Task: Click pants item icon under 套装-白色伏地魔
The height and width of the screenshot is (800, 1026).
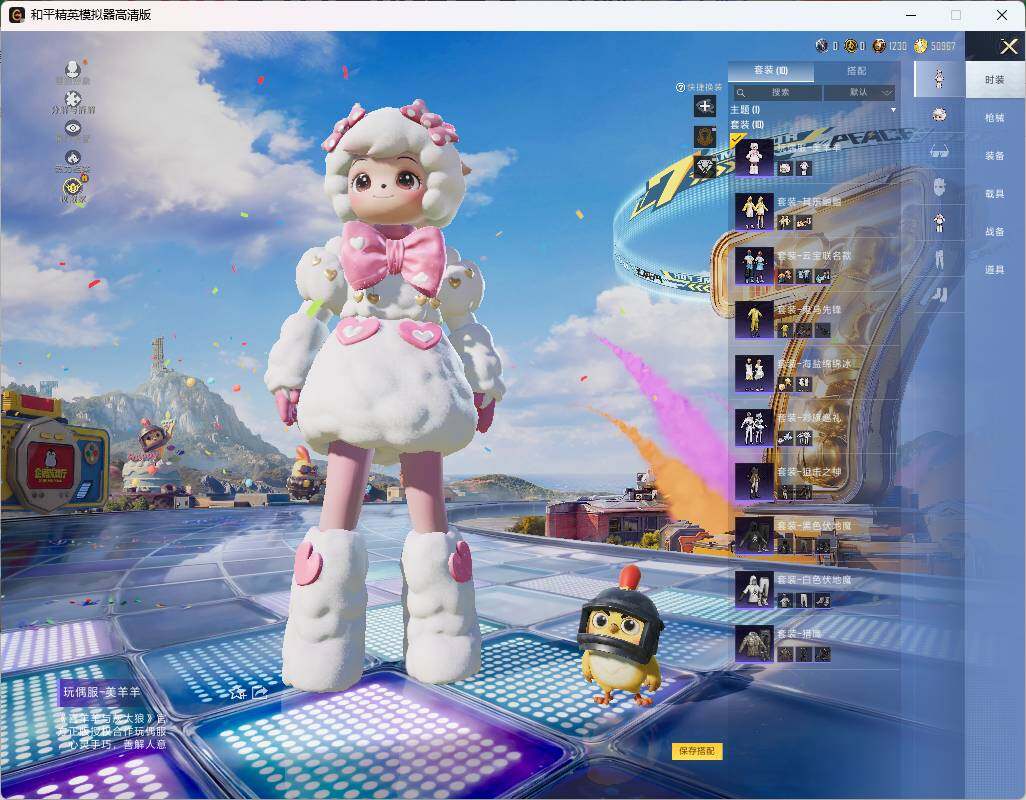Action: [804, 600]
